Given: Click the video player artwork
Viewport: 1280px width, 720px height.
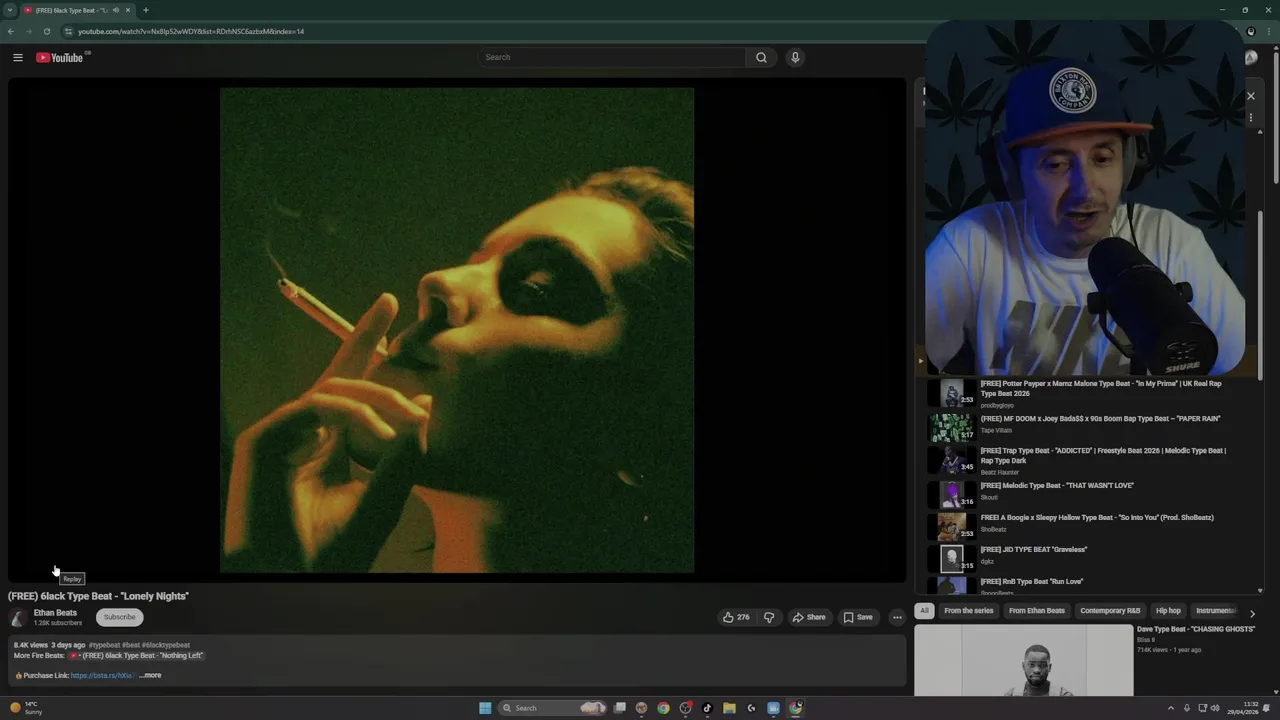Looking at the screenshot, I should coord(457,330).
